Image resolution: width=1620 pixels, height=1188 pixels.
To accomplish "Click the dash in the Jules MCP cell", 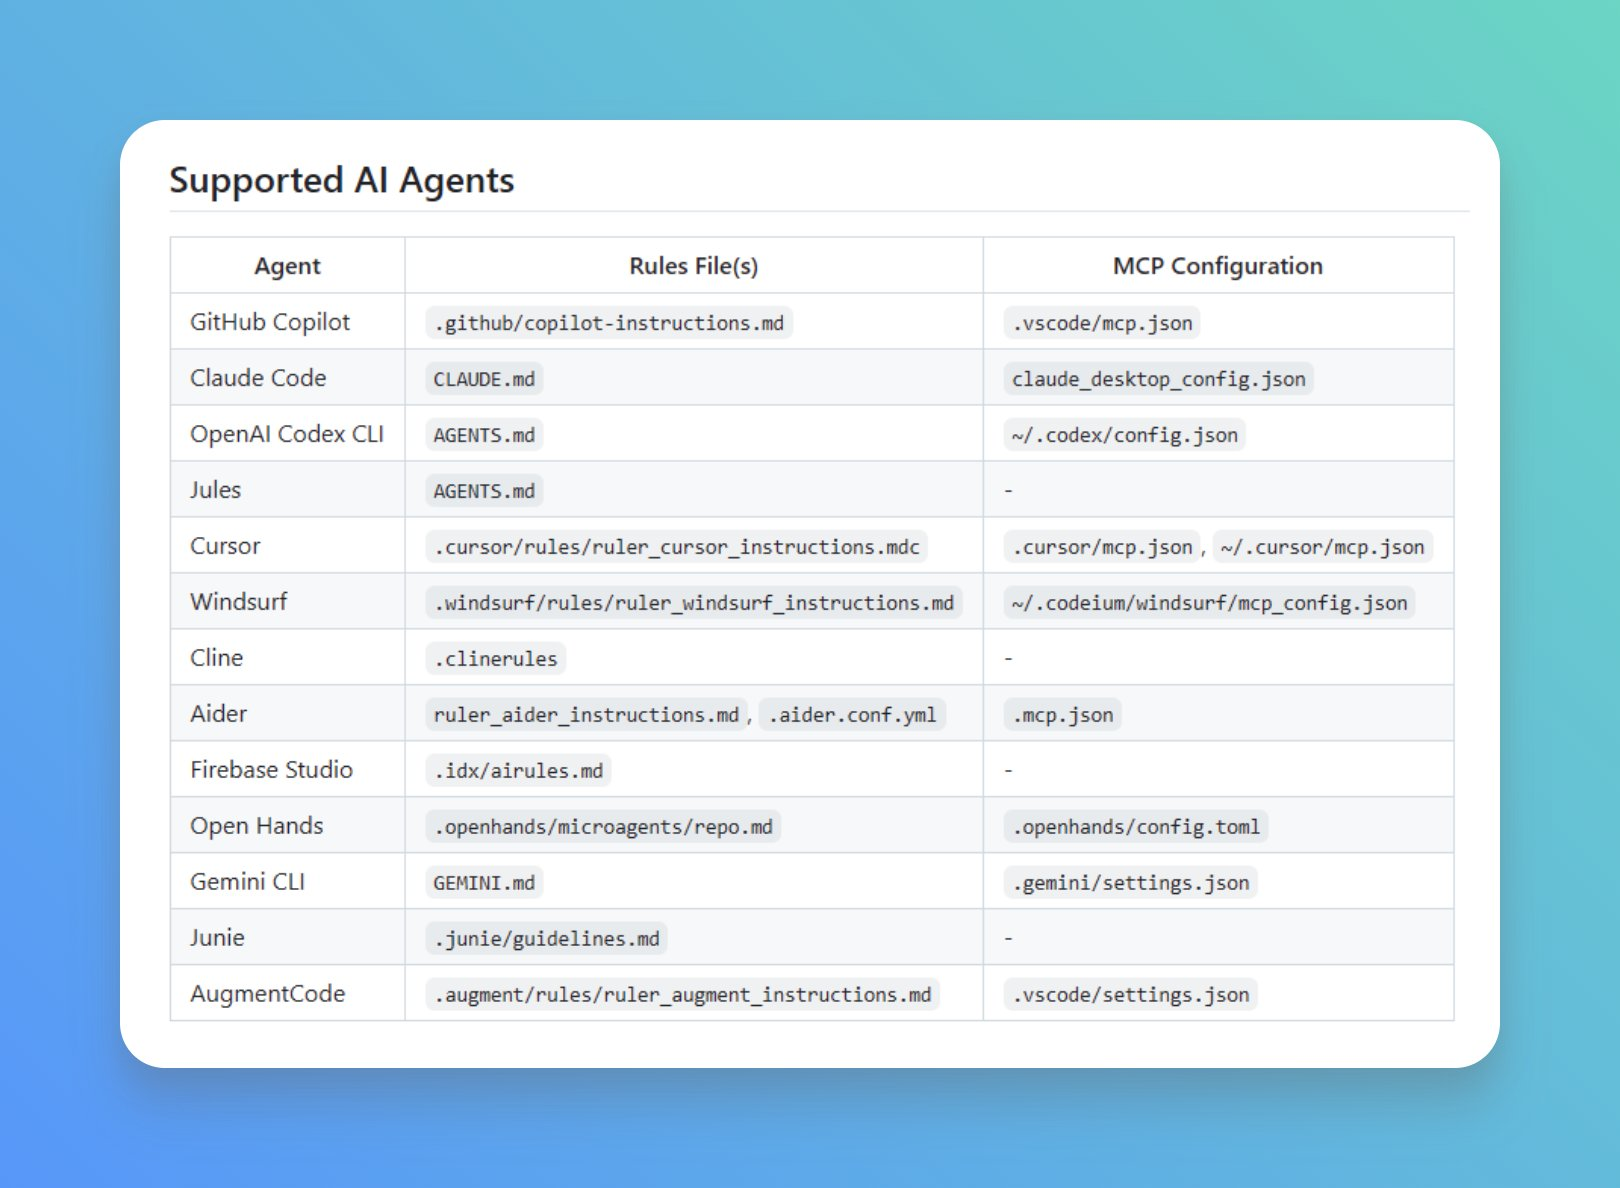I will [x=1008, y=491].
